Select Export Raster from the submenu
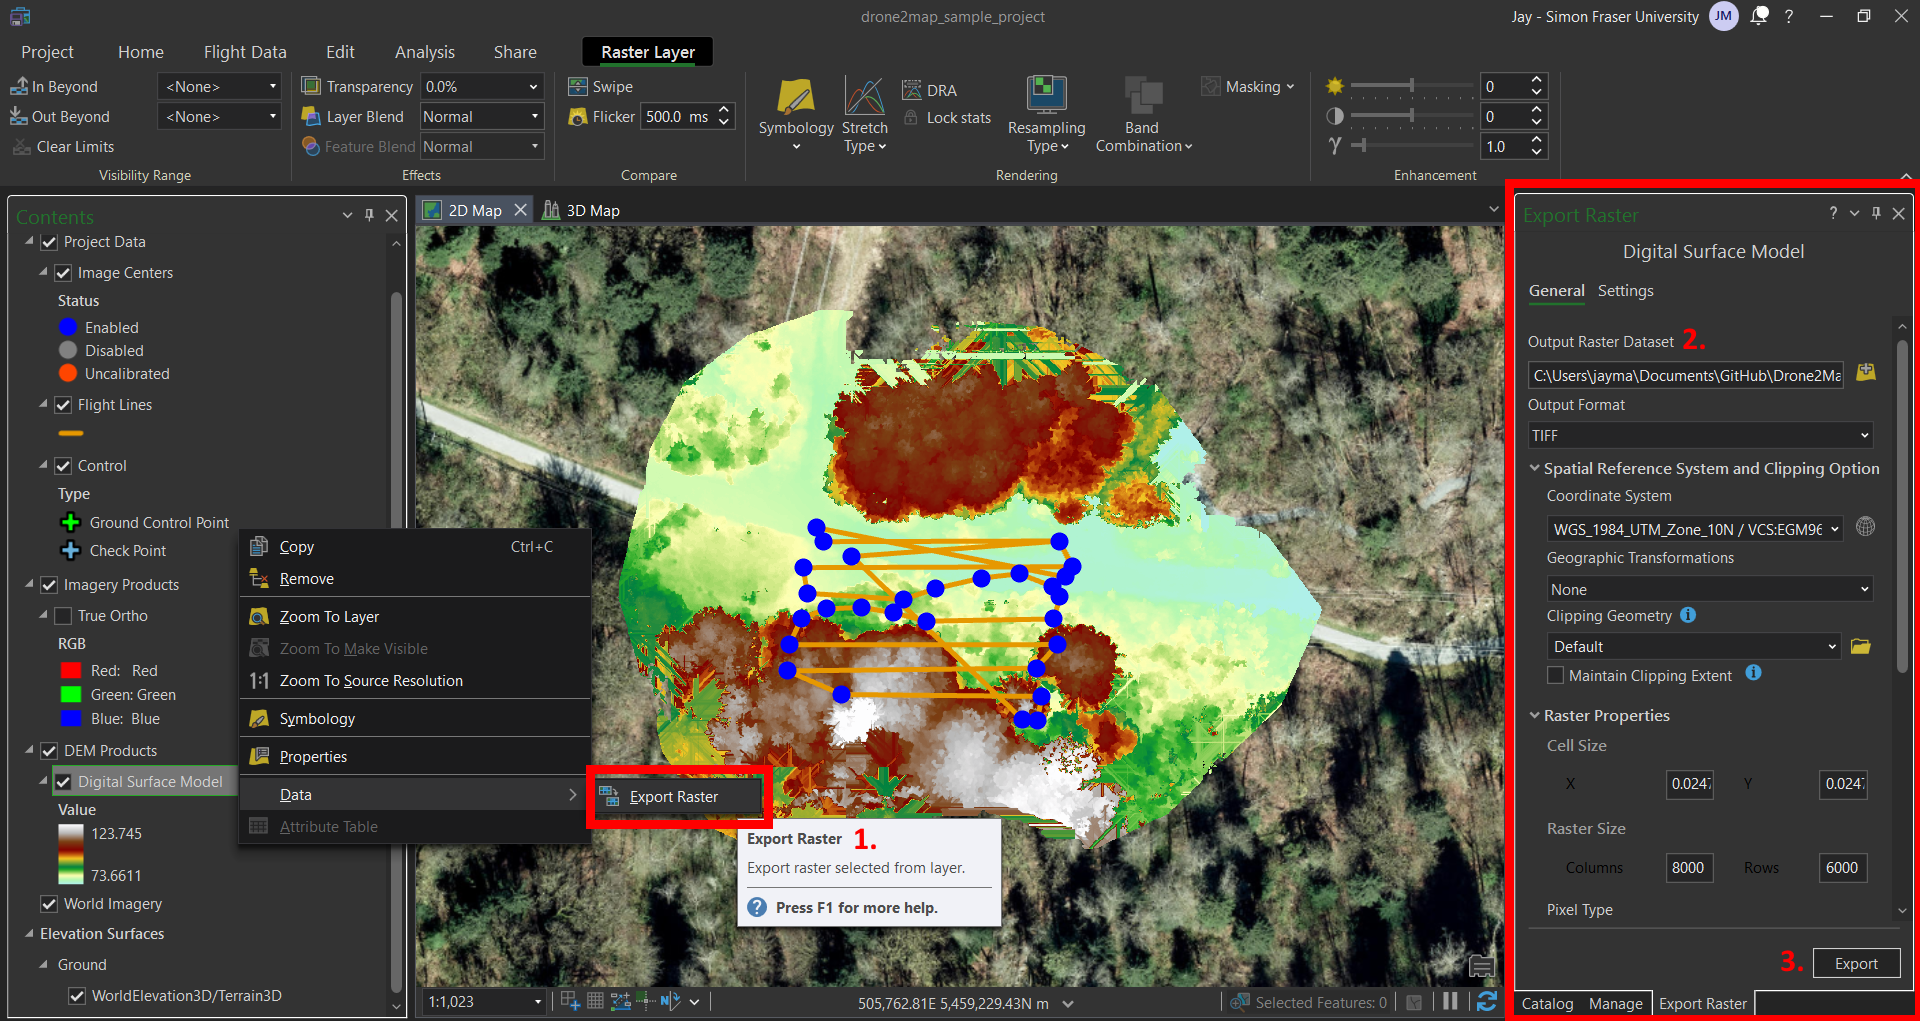This screenshot has width=1920, height=1021. [x=673, y=797]
